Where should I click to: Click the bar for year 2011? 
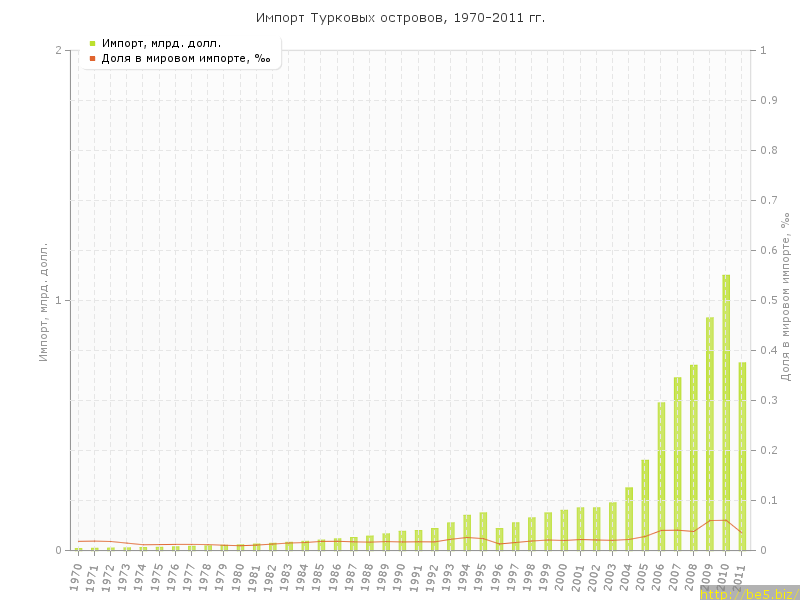742,455
